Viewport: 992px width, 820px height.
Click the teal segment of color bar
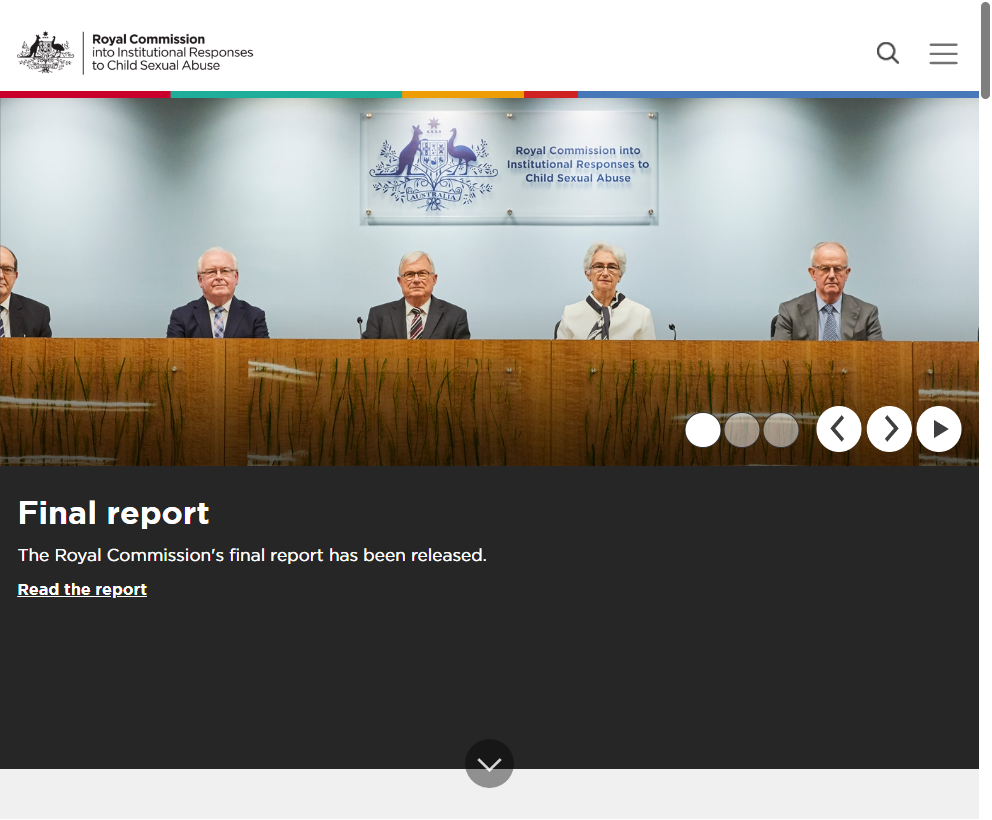pyautogui.click(x=285, y=94)
